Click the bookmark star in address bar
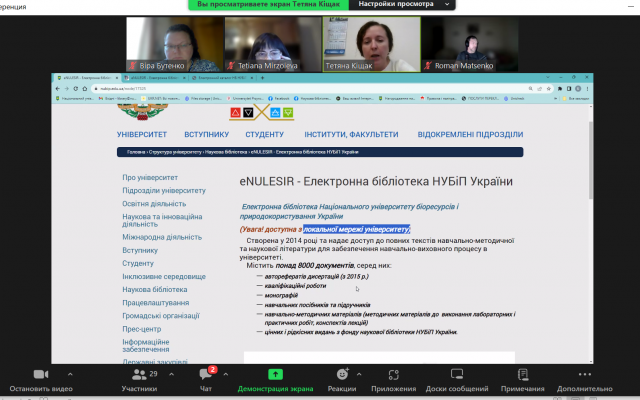 (549, 89)
